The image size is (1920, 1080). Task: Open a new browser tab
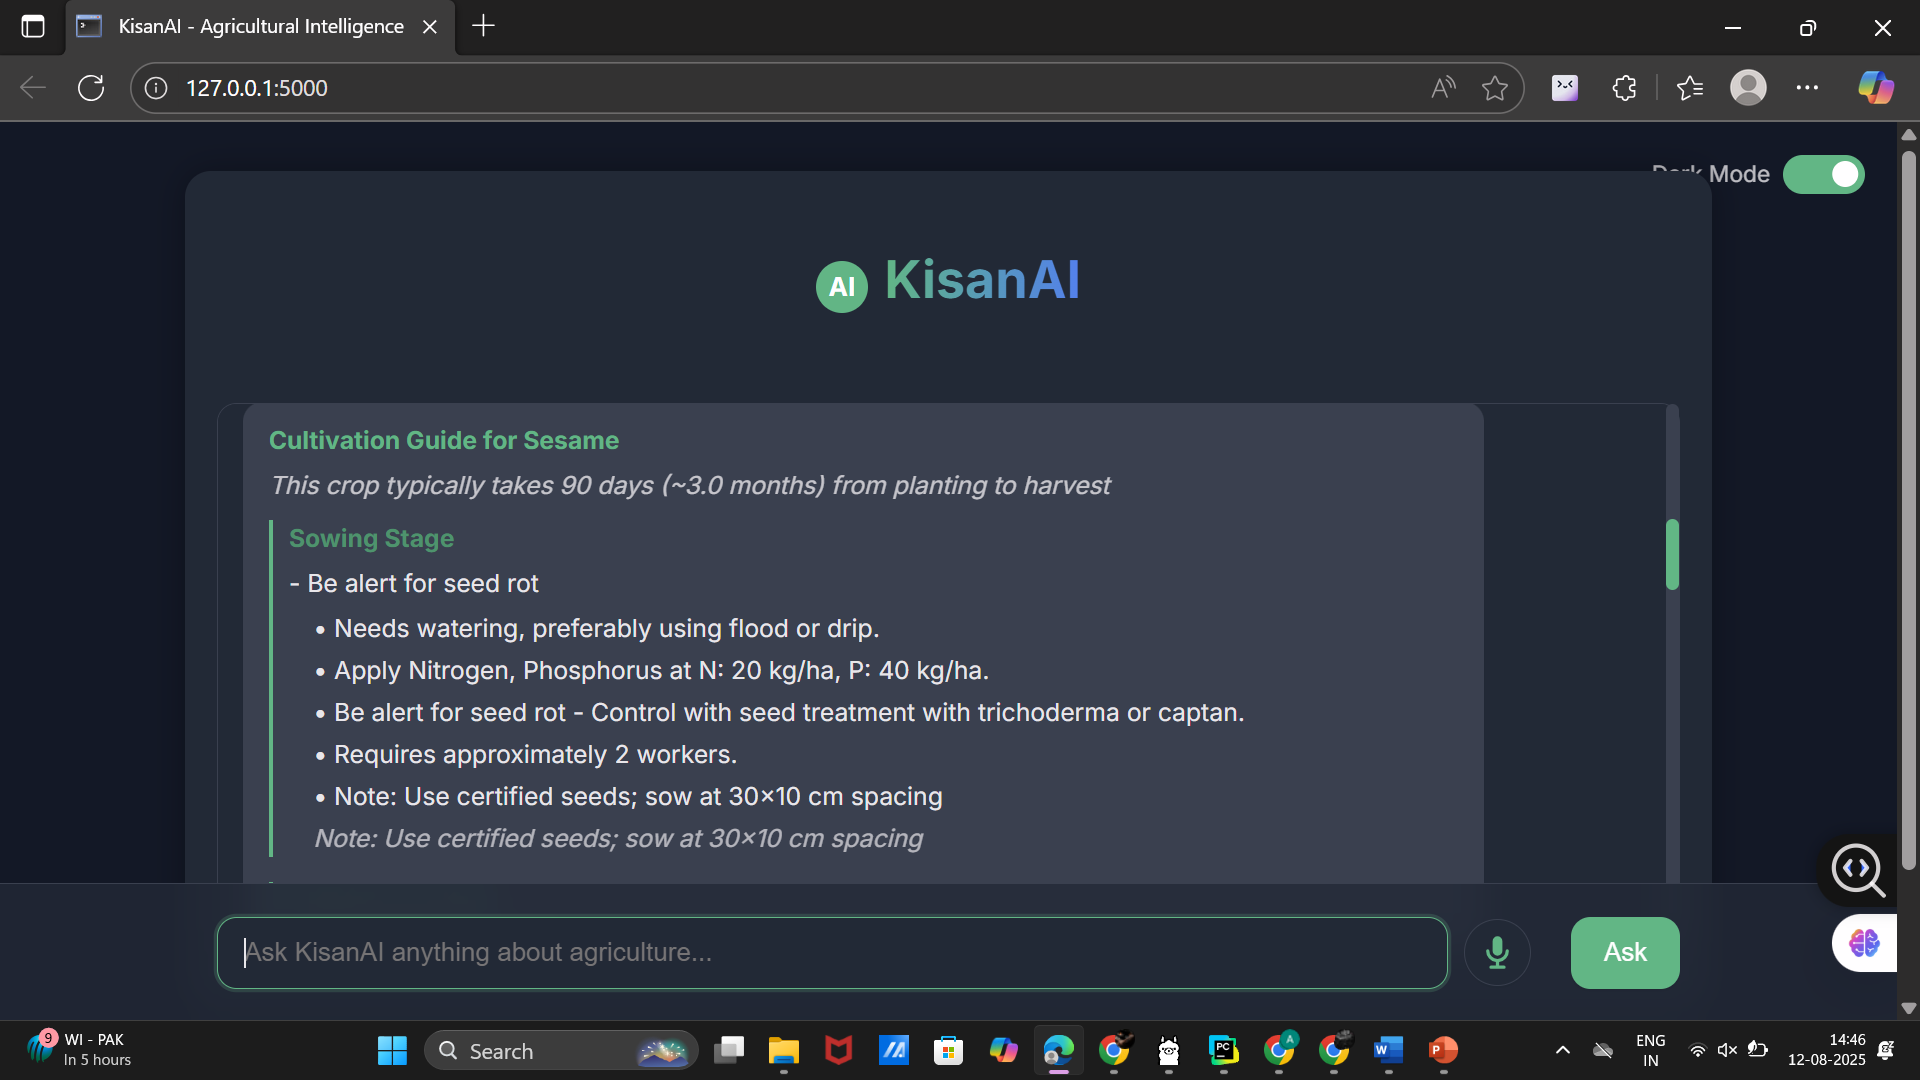click(483, 26)
